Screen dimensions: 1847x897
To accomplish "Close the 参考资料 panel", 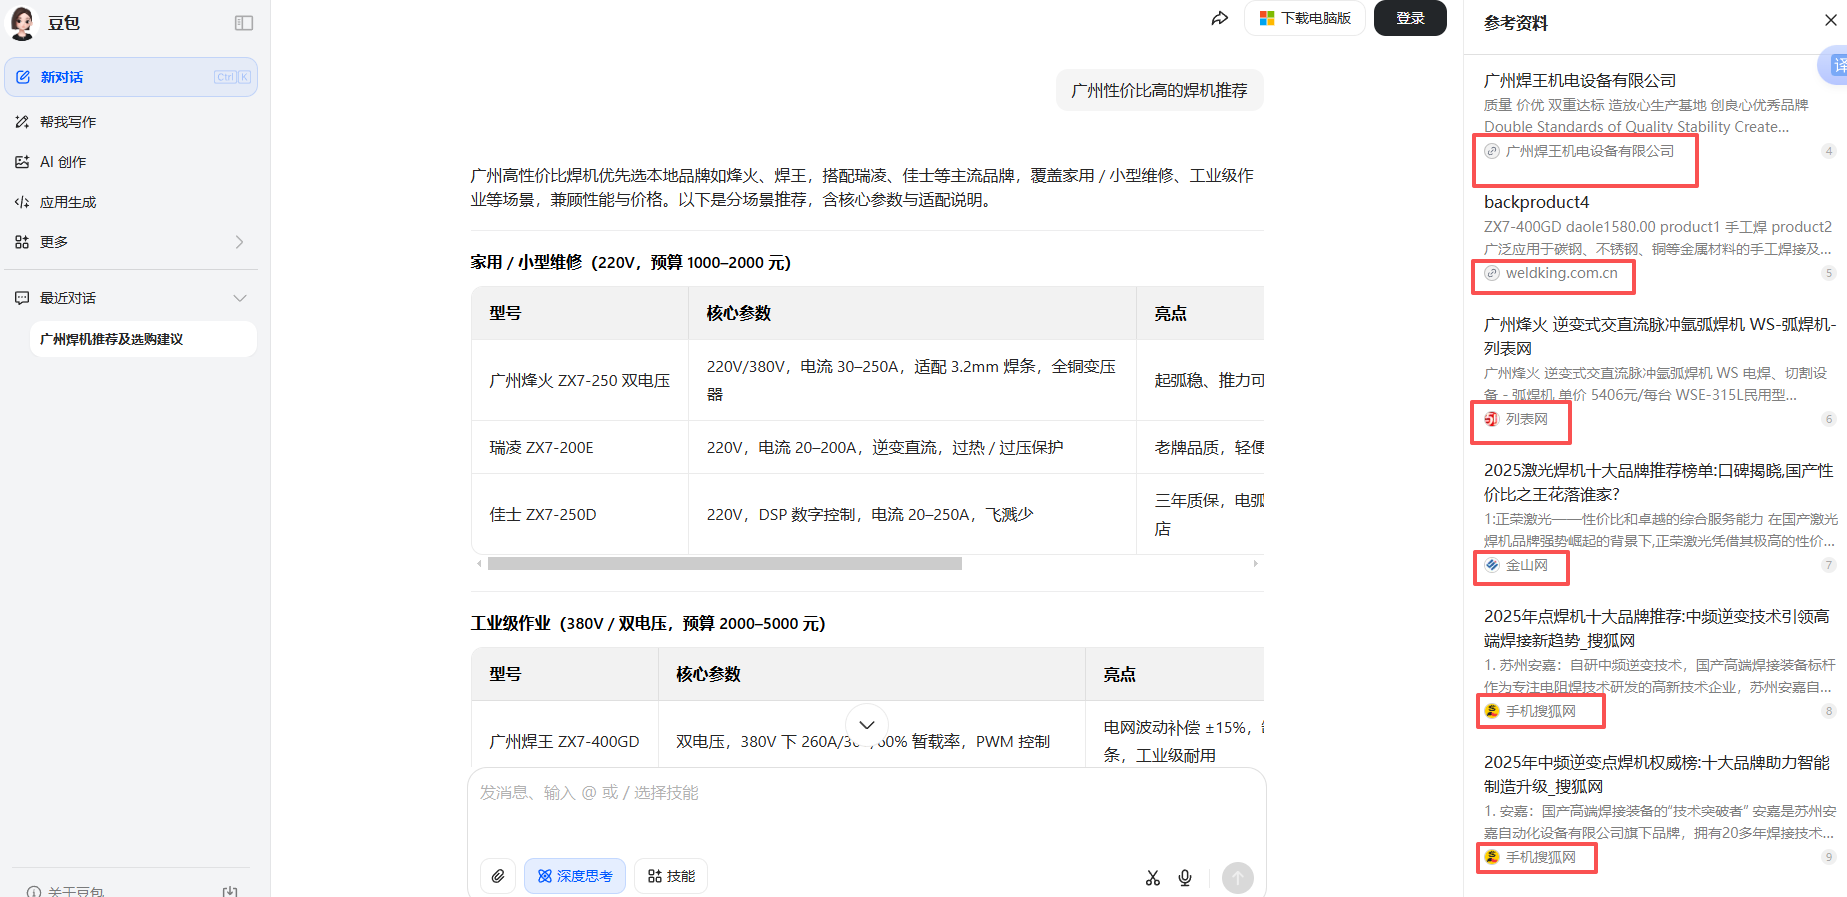I will point(1830,20).
